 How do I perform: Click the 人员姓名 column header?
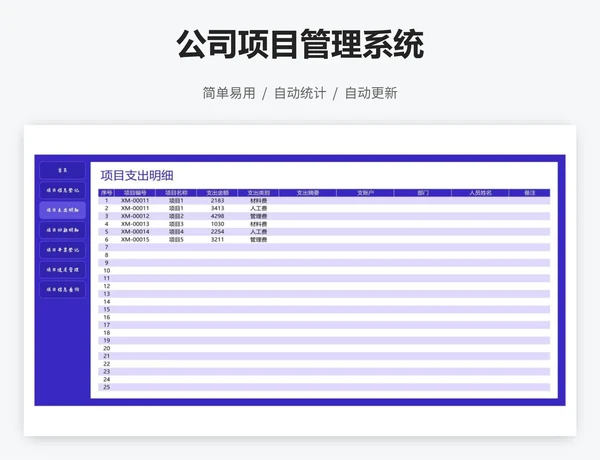(480, 193)
